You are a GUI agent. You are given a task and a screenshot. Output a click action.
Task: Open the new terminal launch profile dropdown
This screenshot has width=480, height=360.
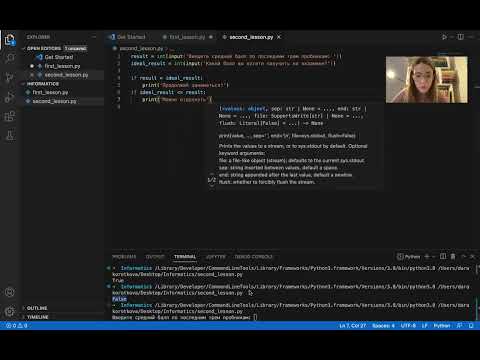point(433,256)
